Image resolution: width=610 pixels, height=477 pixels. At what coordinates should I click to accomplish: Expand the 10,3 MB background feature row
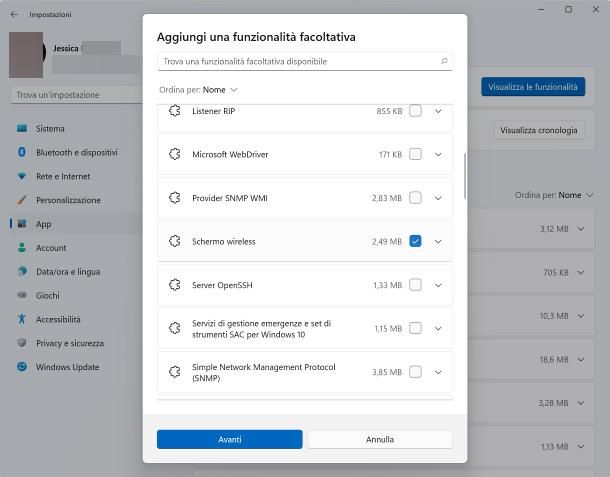coord(581,316)
